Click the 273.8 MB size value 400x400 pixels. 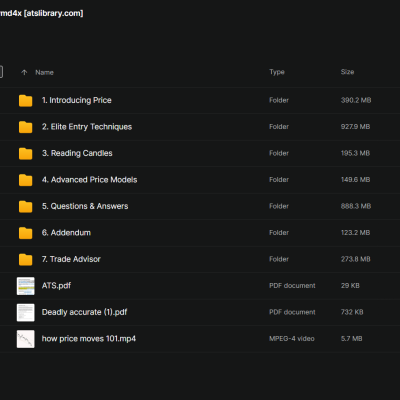[x=356, y=259]
